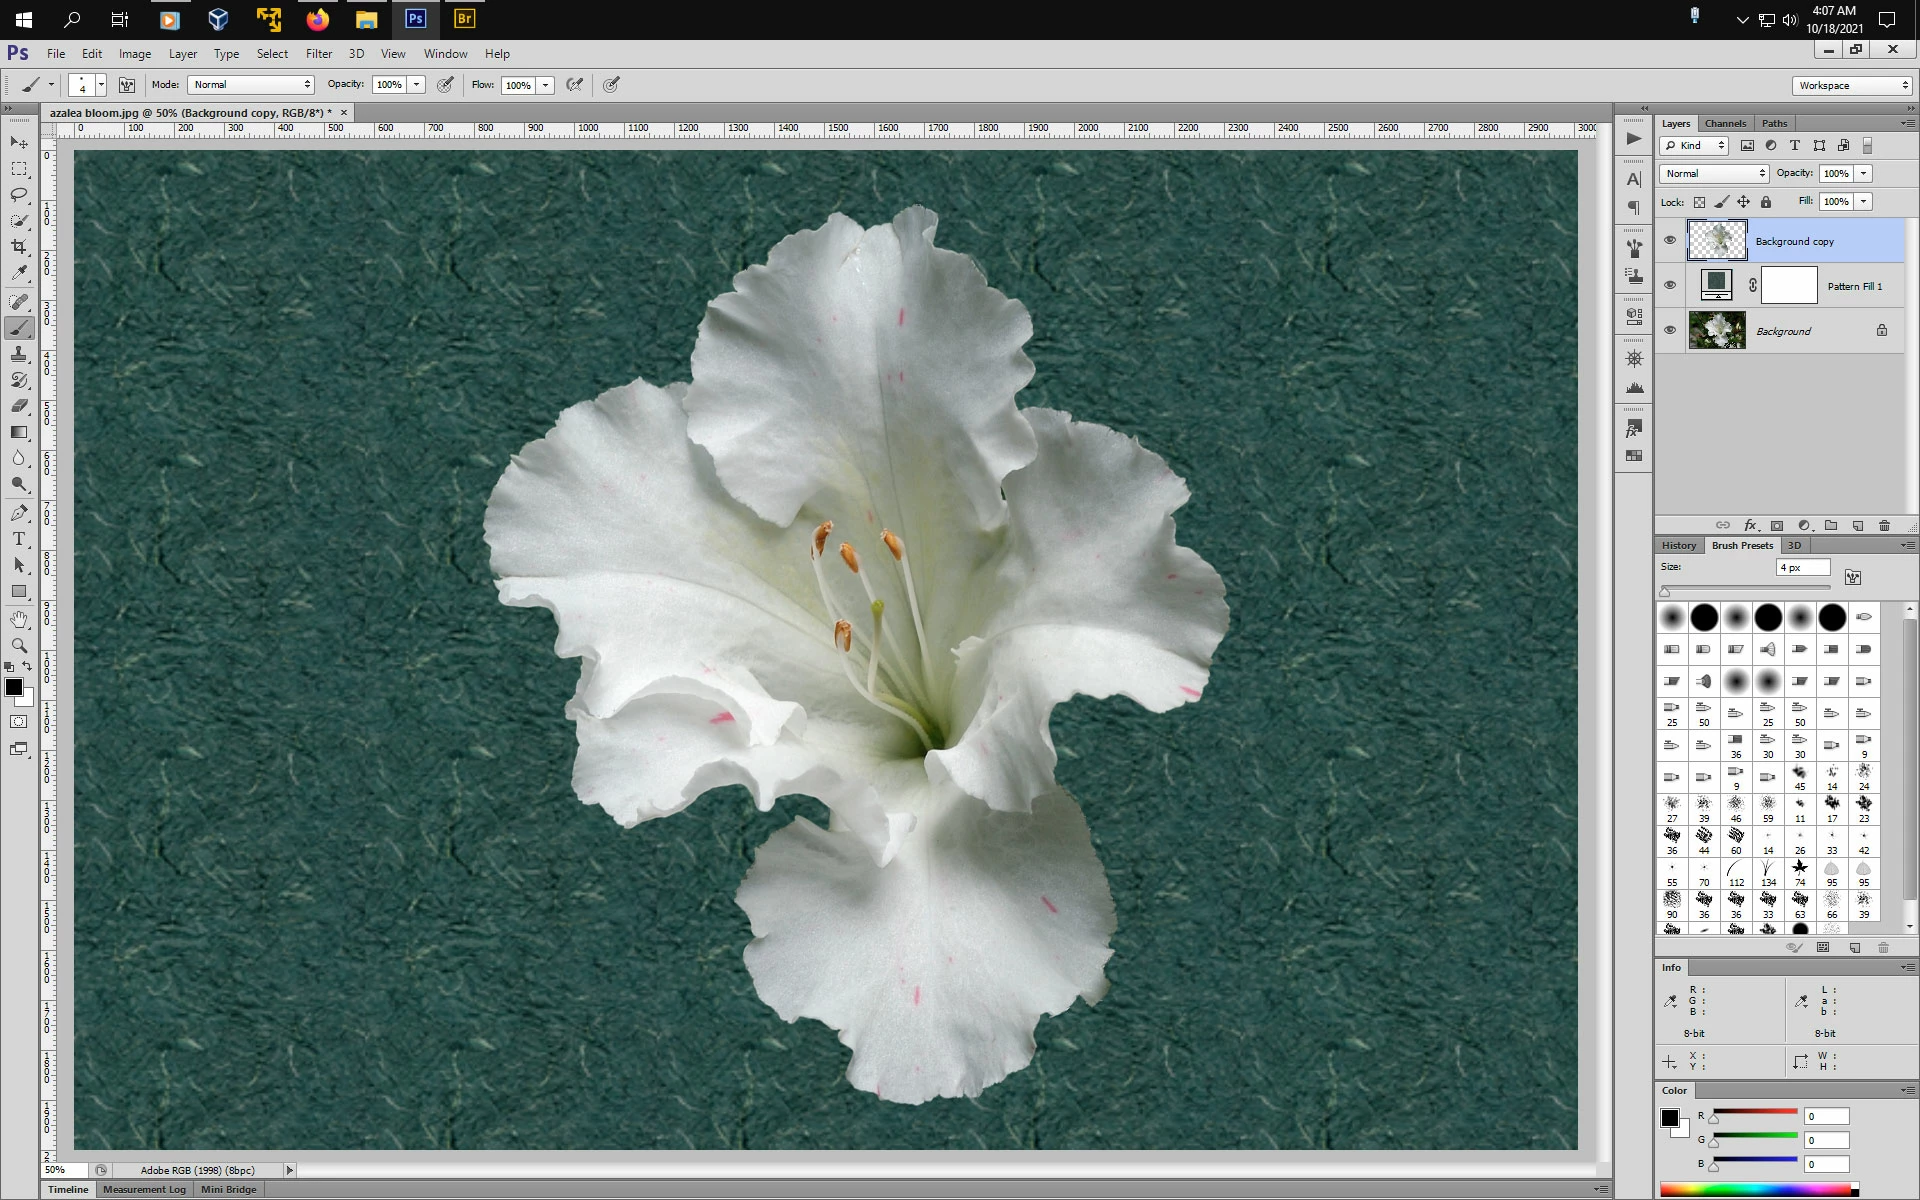Image resolution: width=1920 pixels, height=1200 pixels.
Task: Click the brush Size input field
Action: [1802, 568]
